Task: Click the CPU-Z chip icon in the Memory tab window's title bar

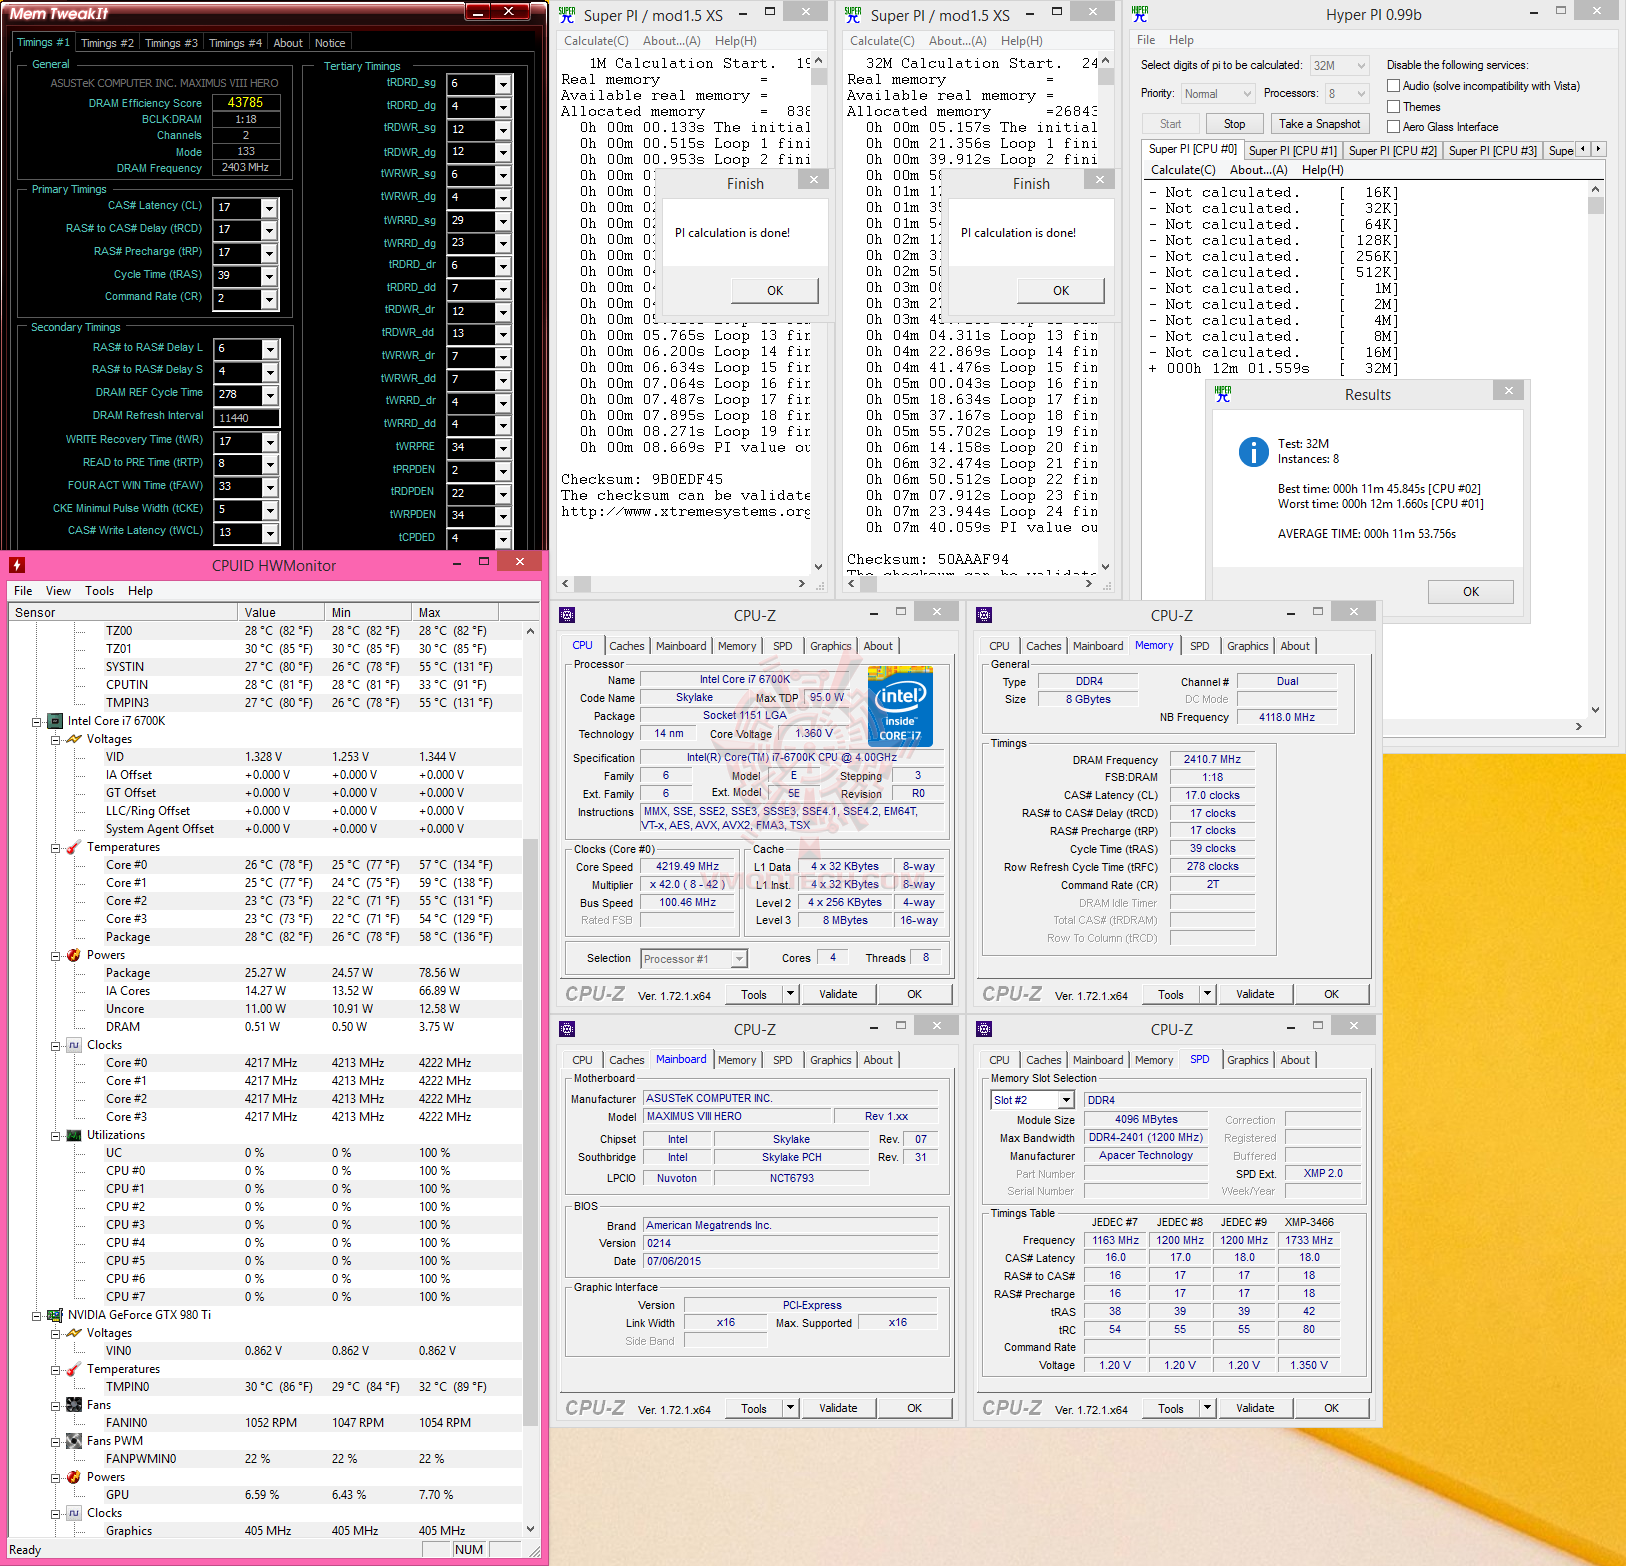Action: (x=984, y=615)
